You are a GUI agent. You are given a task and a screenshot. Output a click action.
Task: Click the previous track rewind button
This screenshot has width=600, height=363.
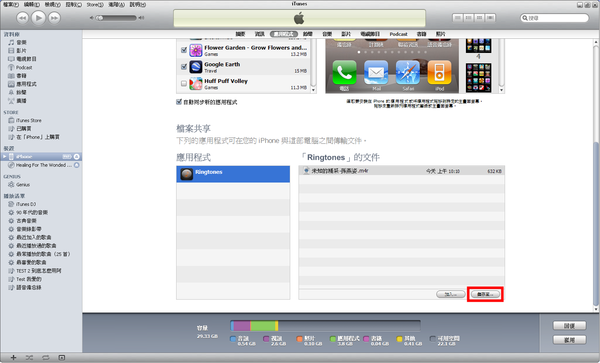pos(23,18)
